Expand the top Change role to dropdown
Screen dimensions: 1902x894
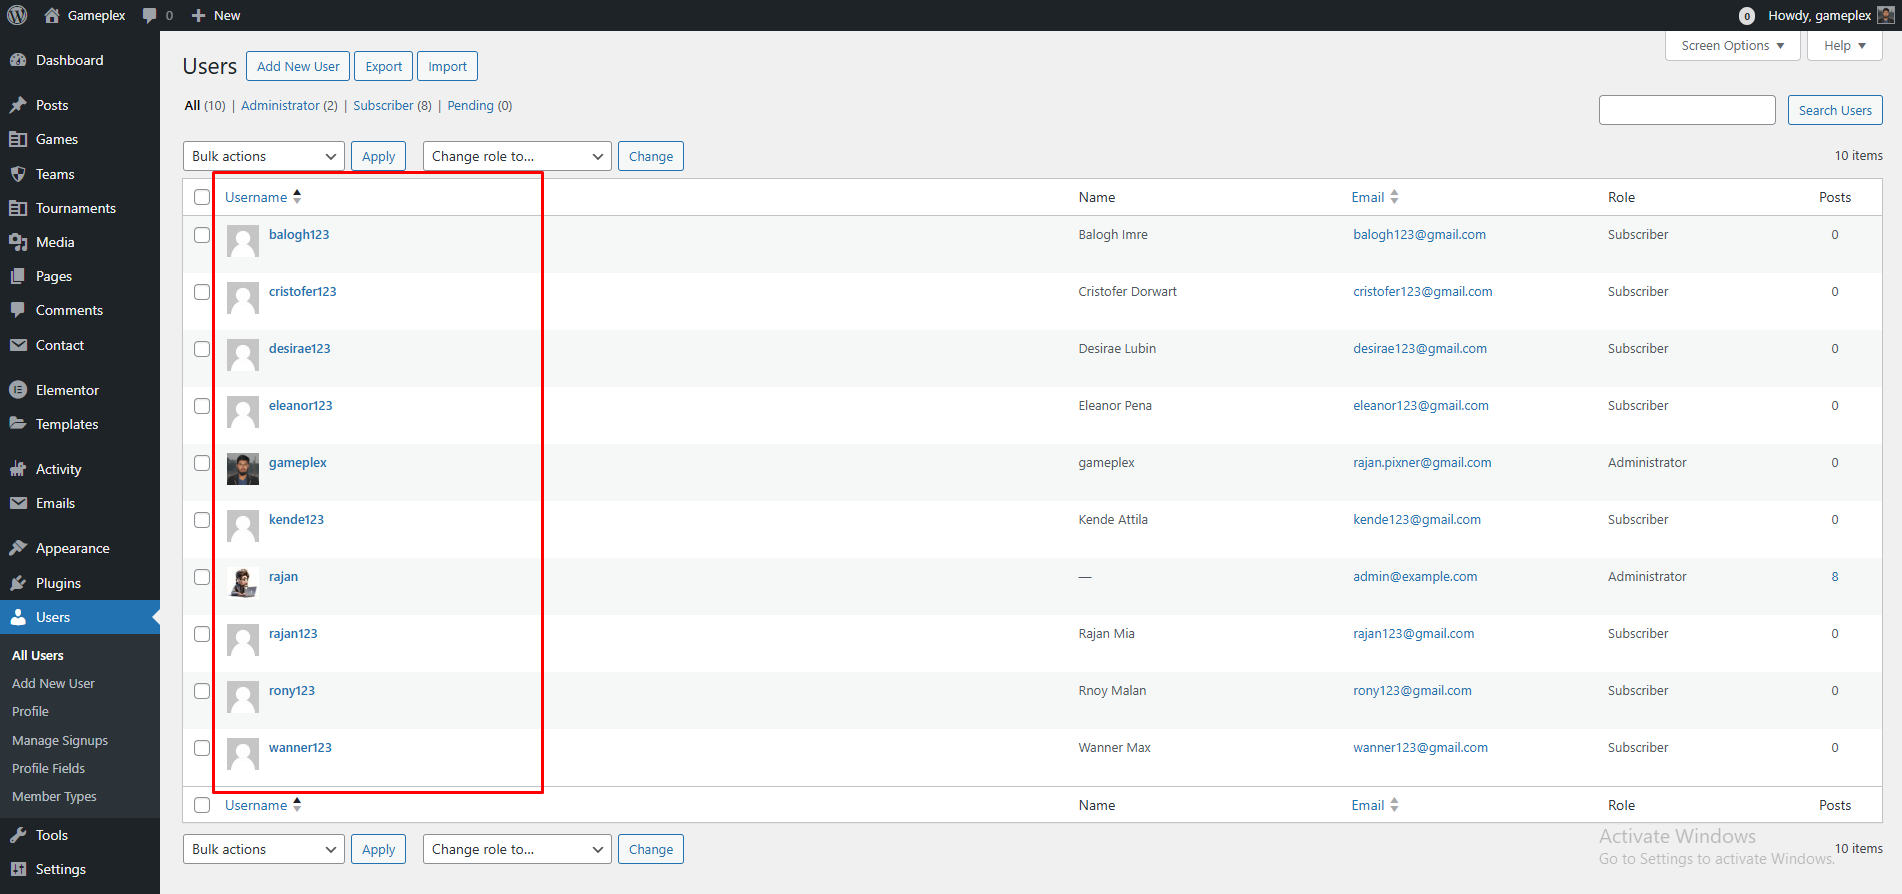(517, 156)
